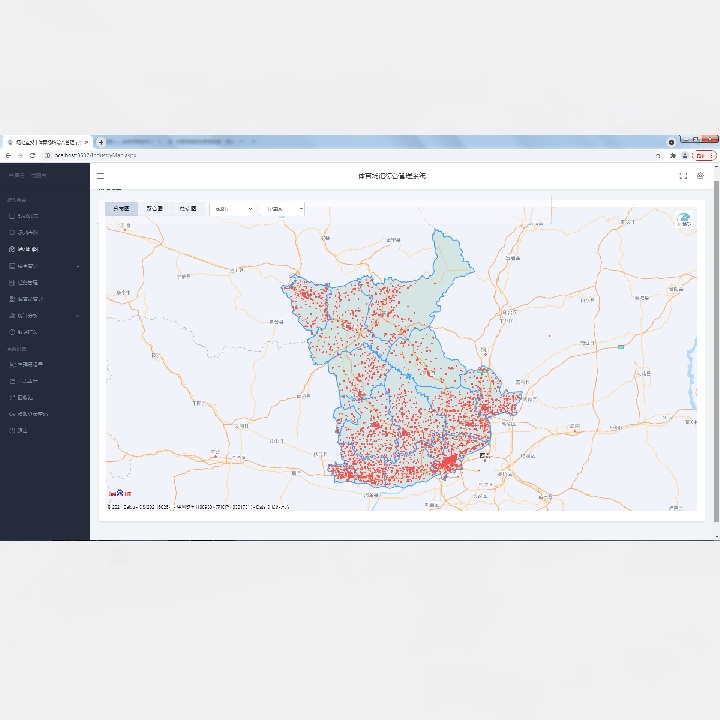Click the blue map-type control on the map

(x=684, y=219)
